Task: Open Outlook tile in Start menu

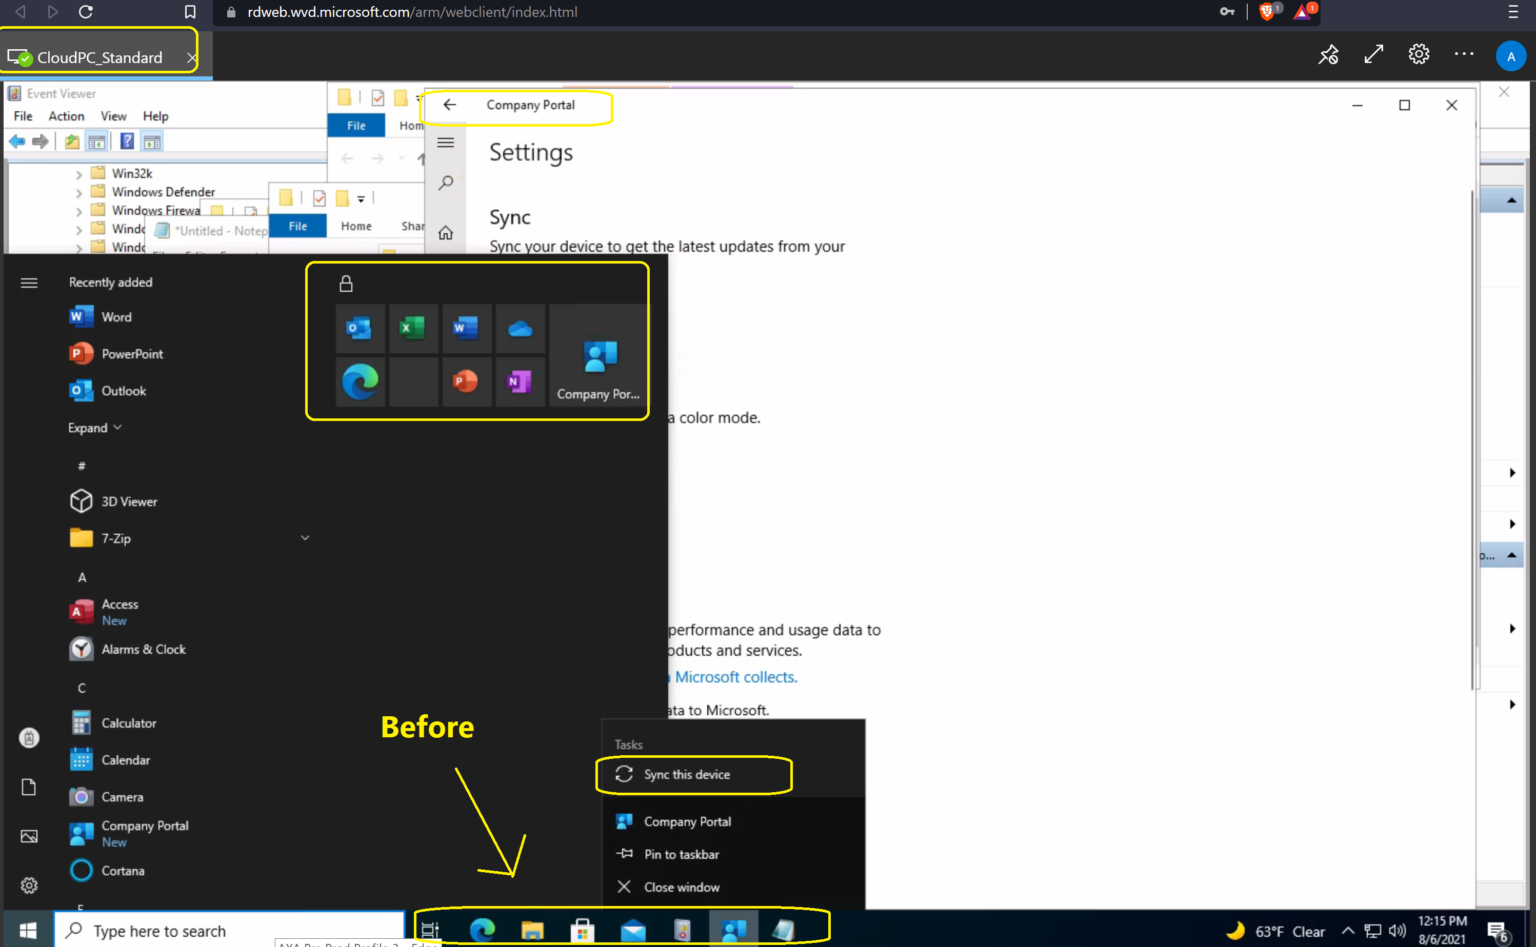Action: click(360, 329)
